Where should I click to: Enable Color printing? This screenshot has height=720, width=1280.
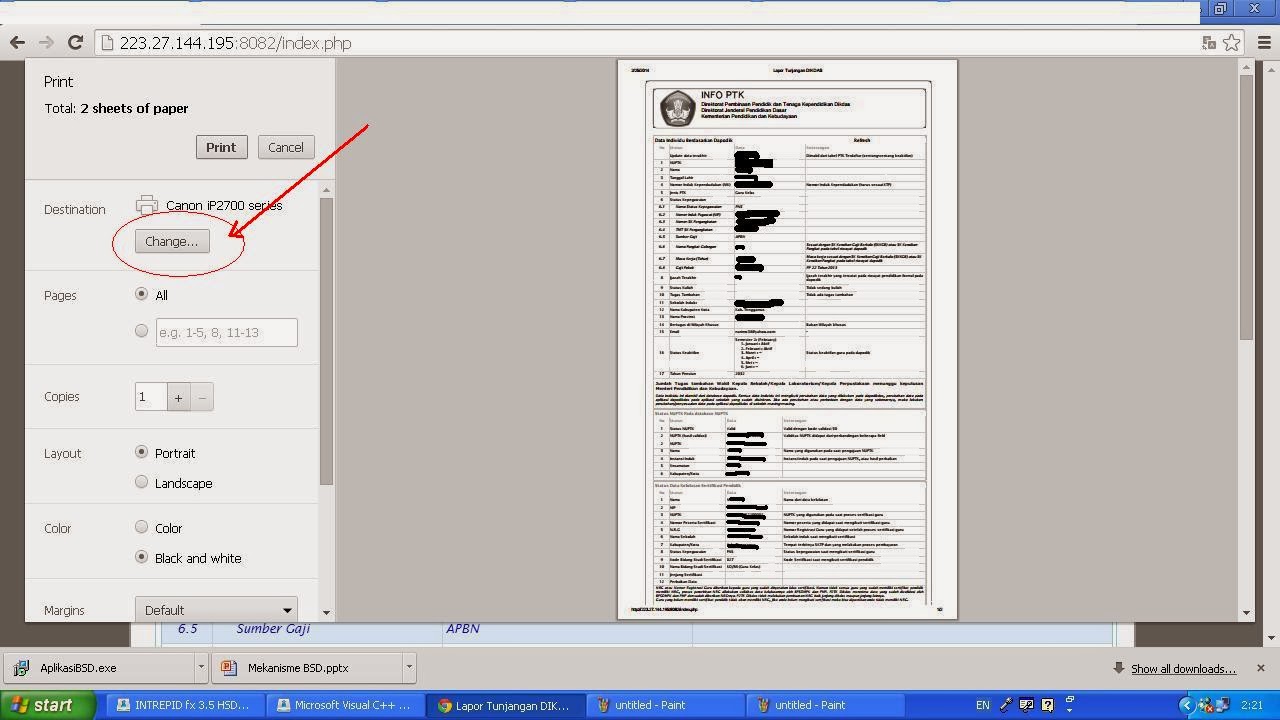pos(141,527)
